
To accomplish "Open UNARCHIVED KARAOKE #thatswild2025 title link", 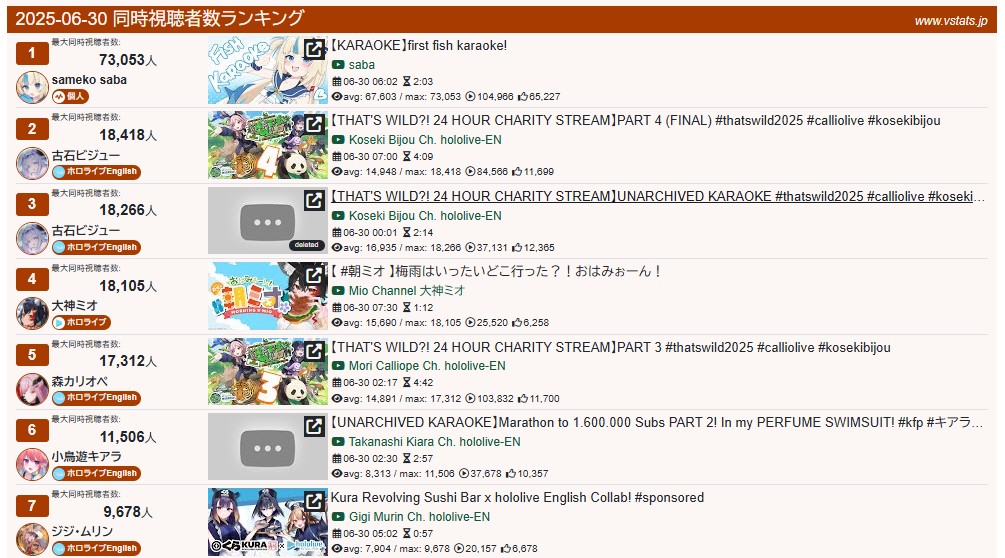I will 658,197.
